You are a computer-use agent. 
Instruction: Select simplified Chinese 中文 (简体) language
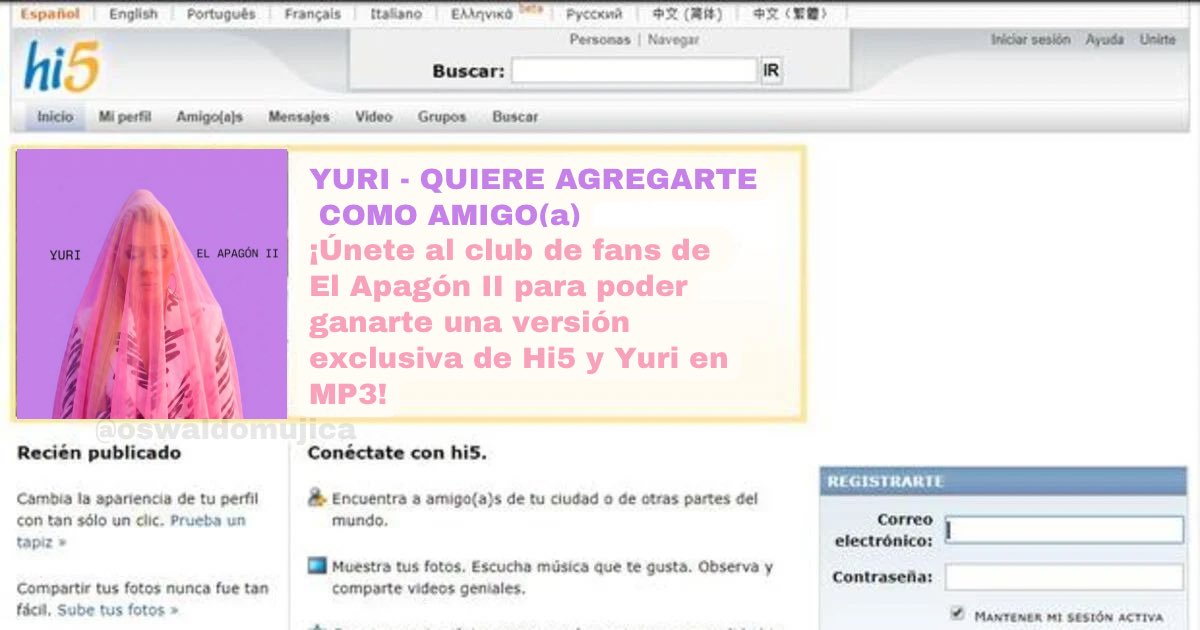[687, 14]
